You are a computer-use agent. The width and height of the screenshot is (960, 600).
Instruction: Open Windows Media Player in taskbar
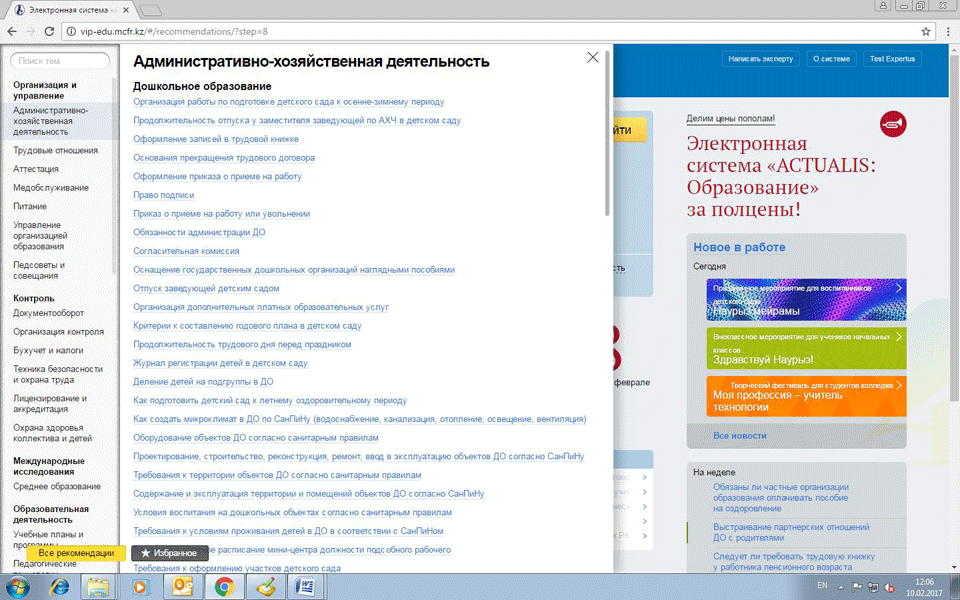143,586
